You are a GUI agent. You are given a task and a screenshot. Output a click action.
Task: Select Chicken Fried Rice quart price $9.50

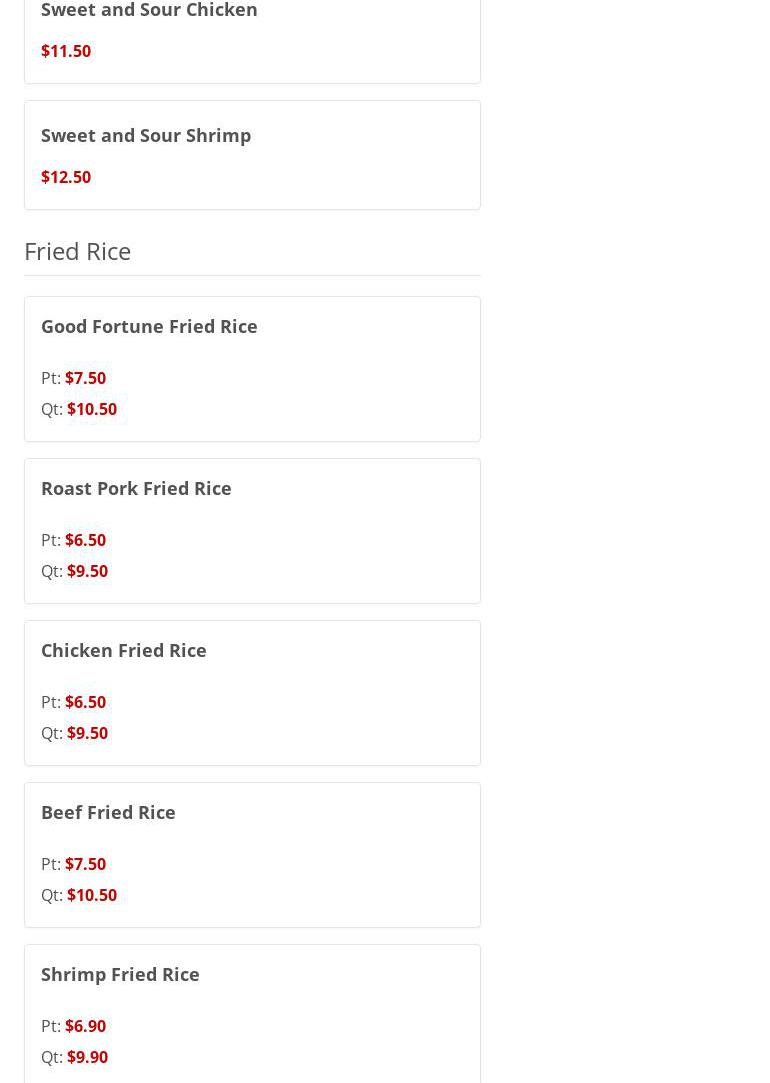click(x=87, y=733)
